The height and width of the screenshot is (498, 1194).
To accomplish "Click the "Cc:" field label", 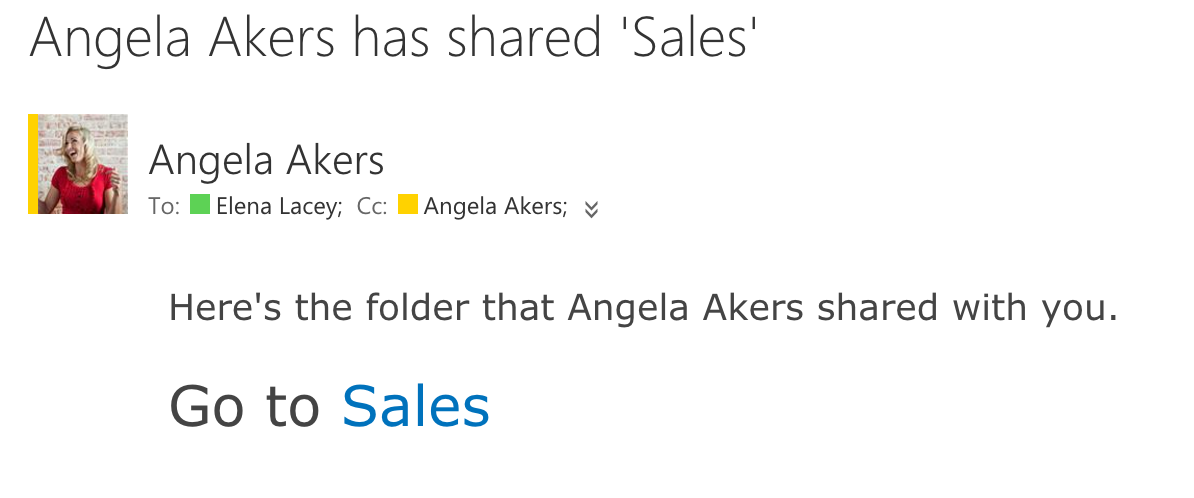I will [x=372, y=207].
